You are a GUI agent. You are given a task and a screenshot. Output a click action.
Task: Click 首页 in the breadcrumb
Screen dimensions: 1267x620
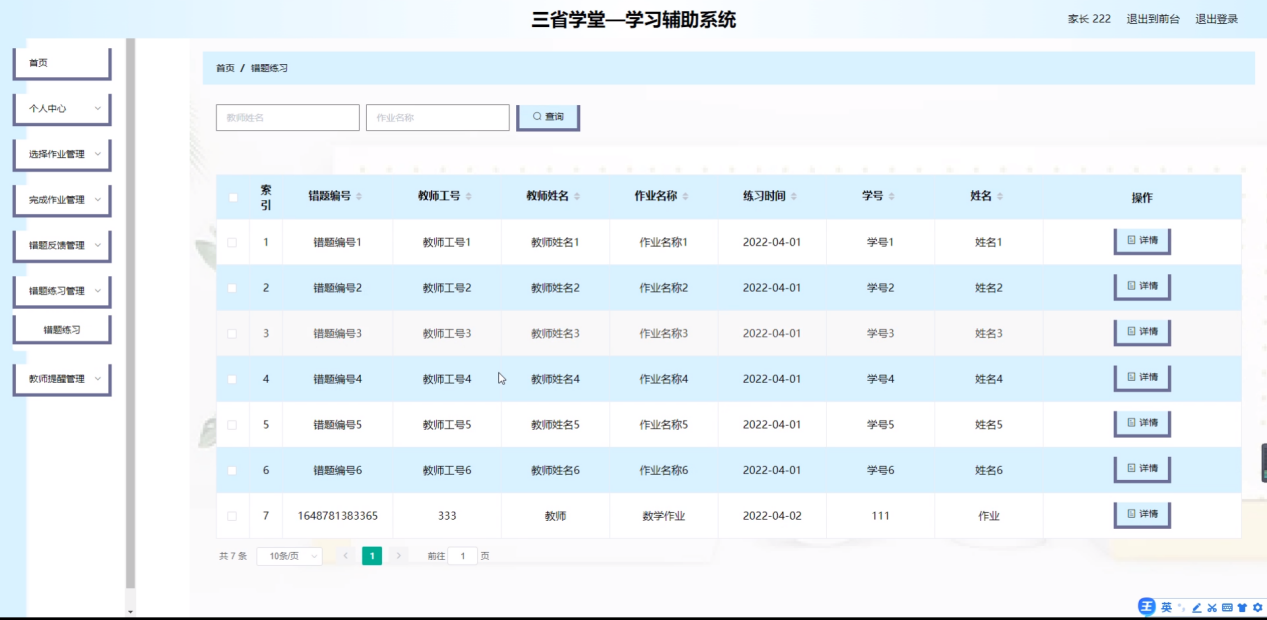[x=225, y=68]
